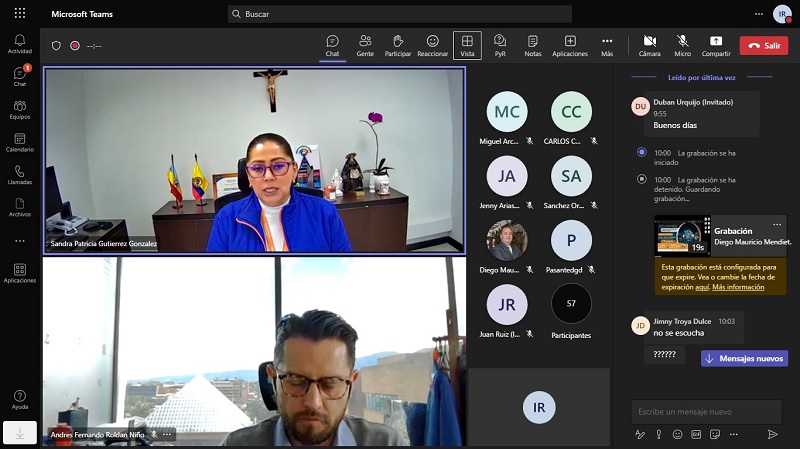The width and height of the screenshot is (800, 449).
Task: Click the '??????' chat message
Action: [664, 354]
